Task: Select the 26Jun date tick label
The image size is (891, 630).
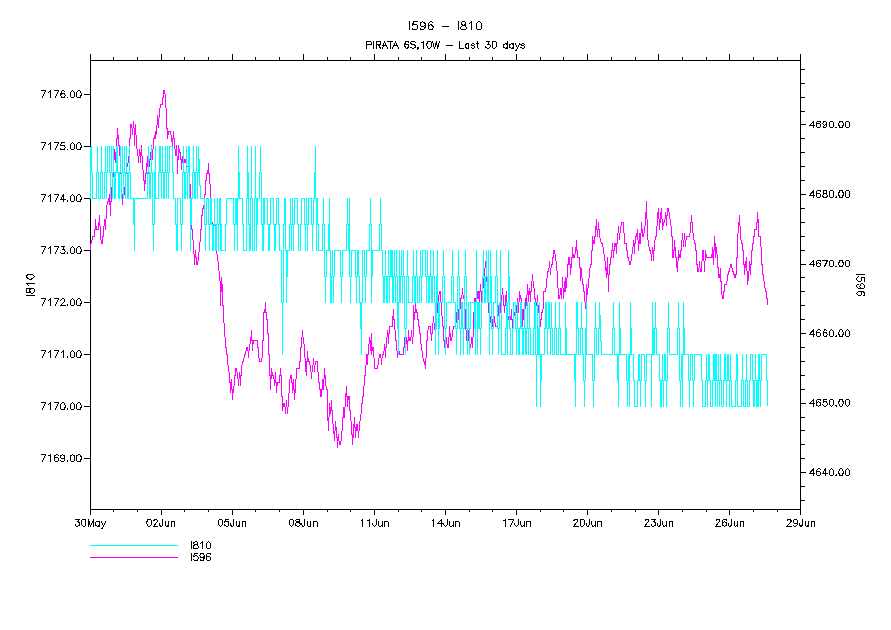Action: [729, 522]
